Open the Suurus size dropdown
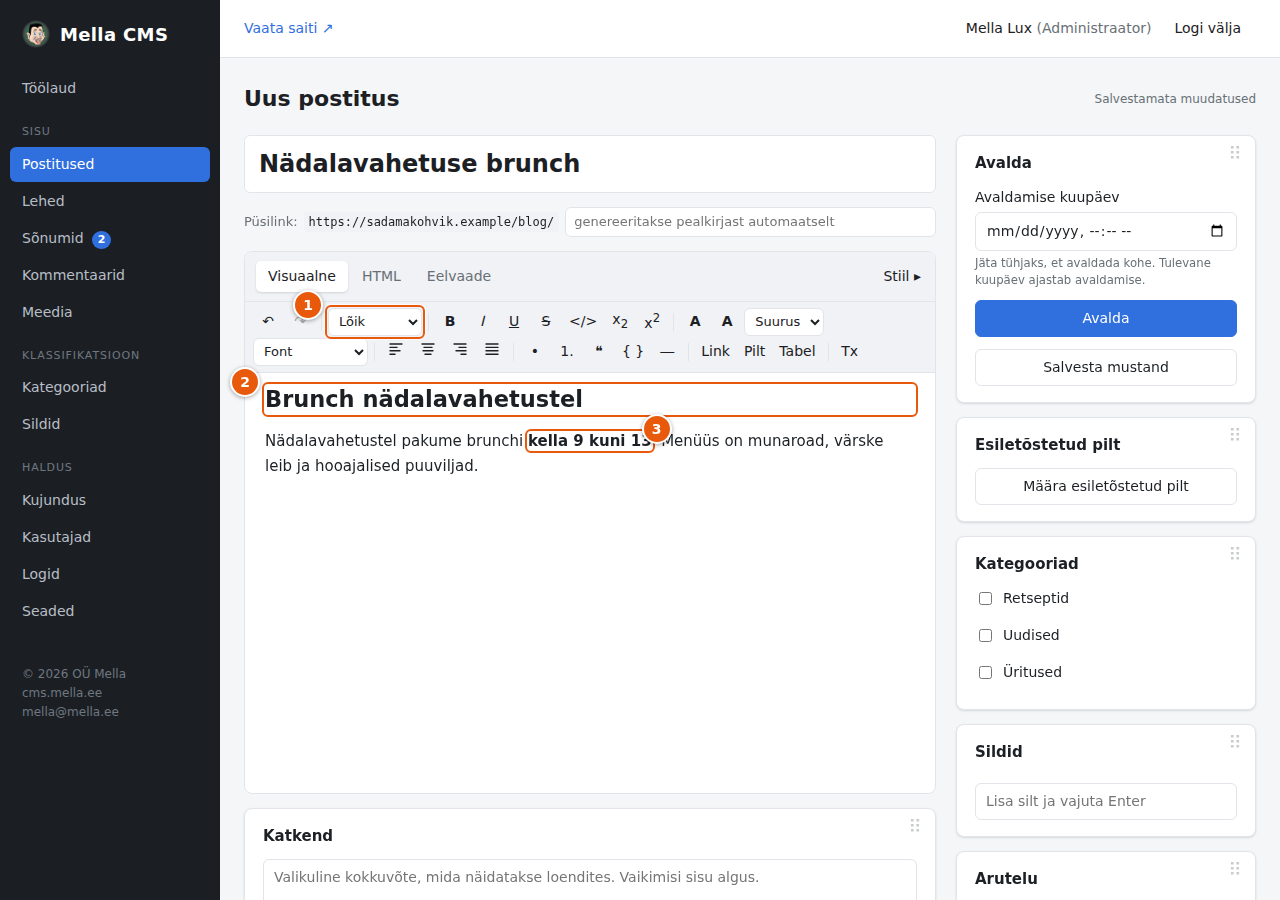 (784, 321)
